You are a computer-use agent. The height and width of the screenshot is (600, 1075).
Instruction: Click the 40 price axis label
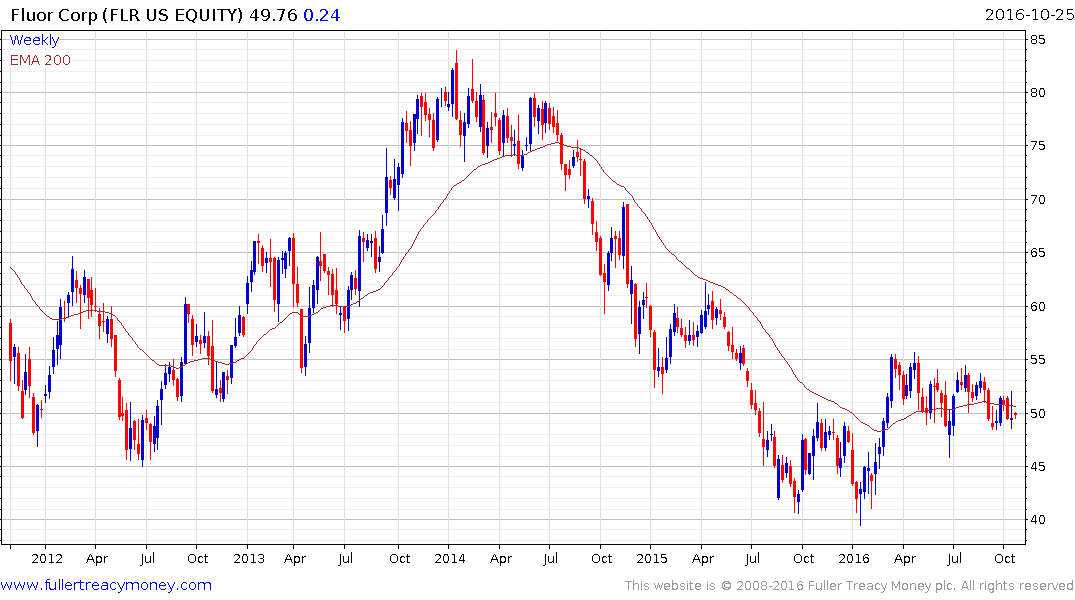click(x=1038, y=520)
